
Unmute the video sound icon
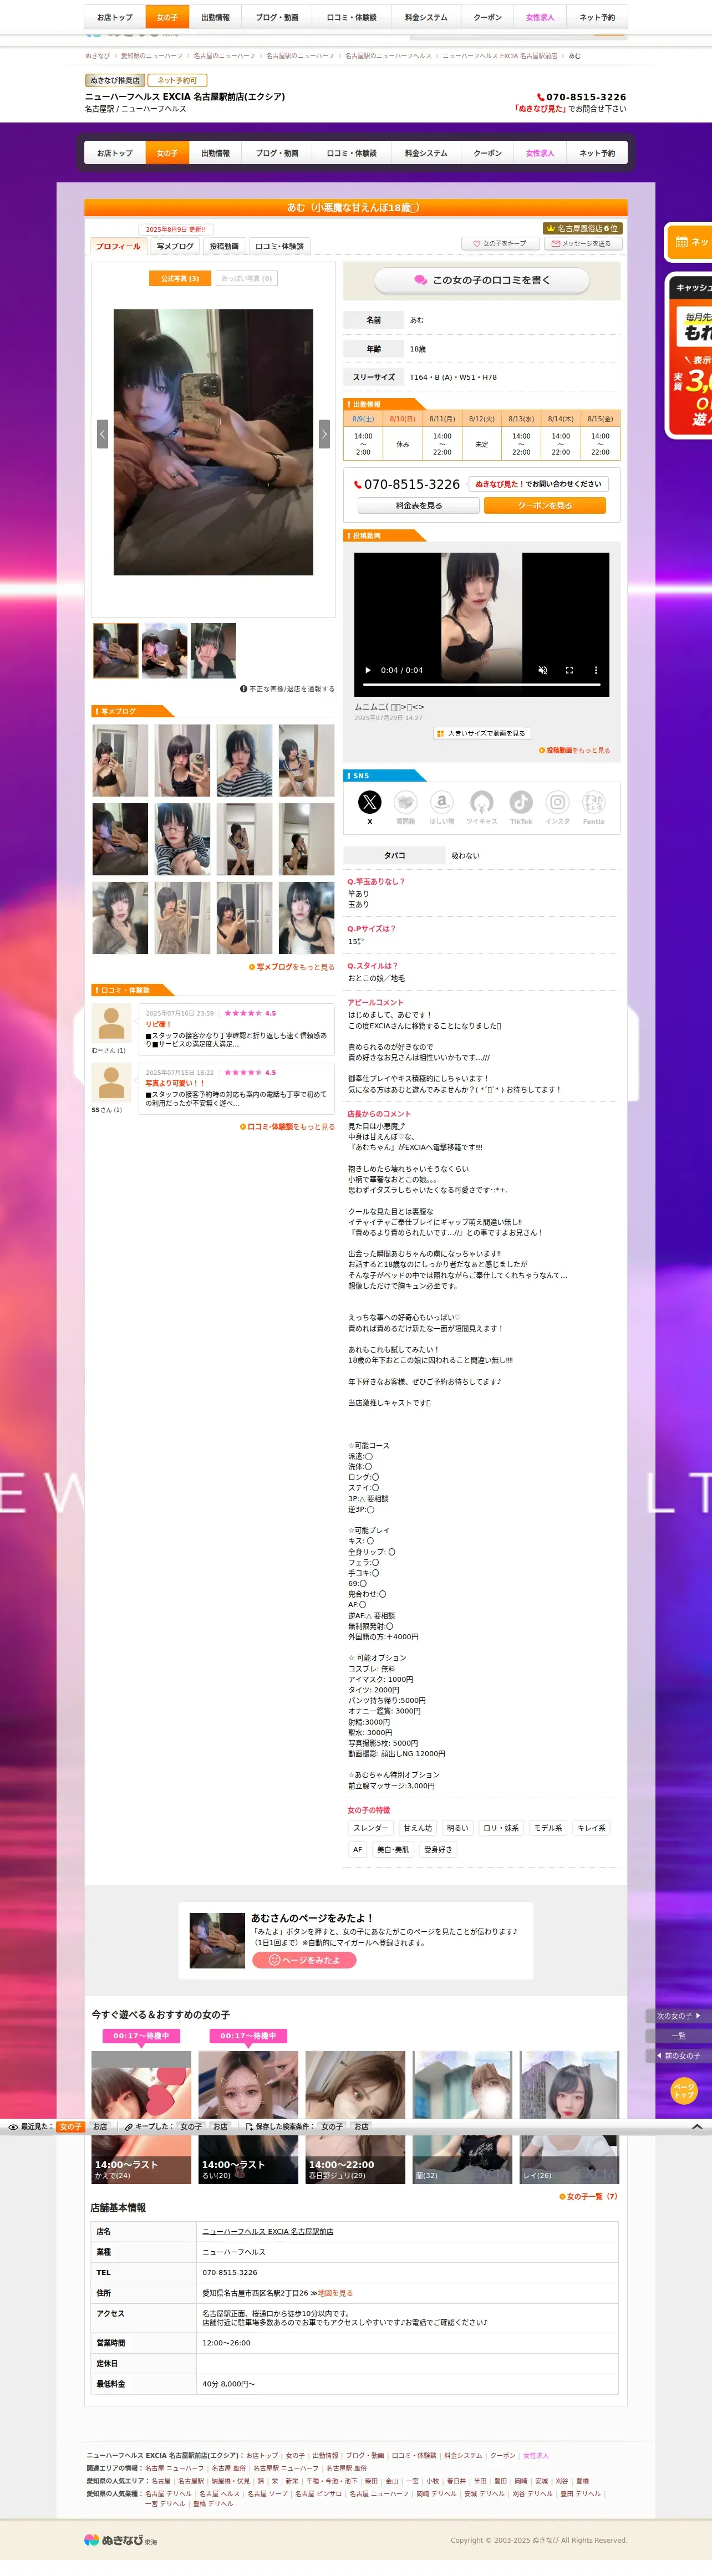pyautogui.click(x=543, y=670)
